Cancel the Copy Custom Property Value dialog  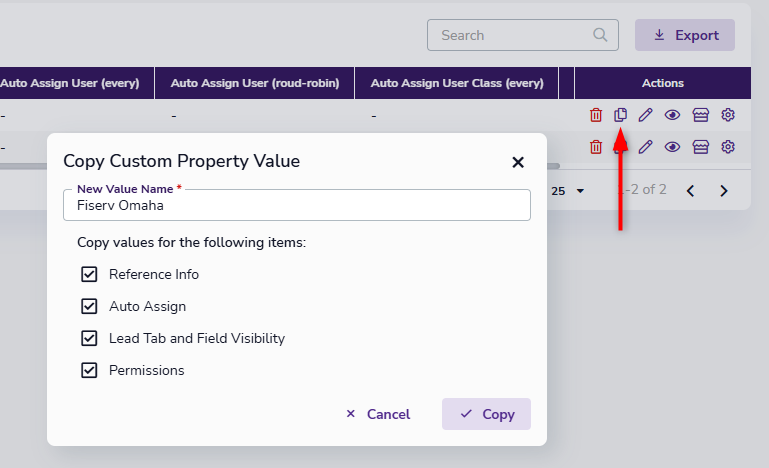click(377, 414)
